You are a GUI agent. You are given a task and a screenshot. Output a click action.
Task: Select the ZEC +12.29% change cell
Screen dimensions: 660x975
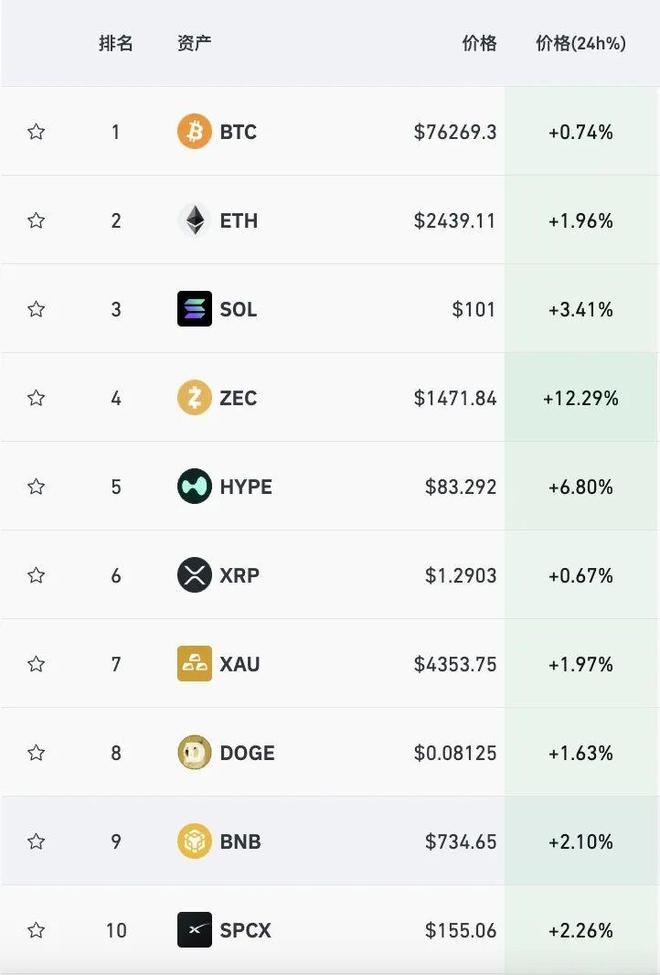[x=581, y=397]
